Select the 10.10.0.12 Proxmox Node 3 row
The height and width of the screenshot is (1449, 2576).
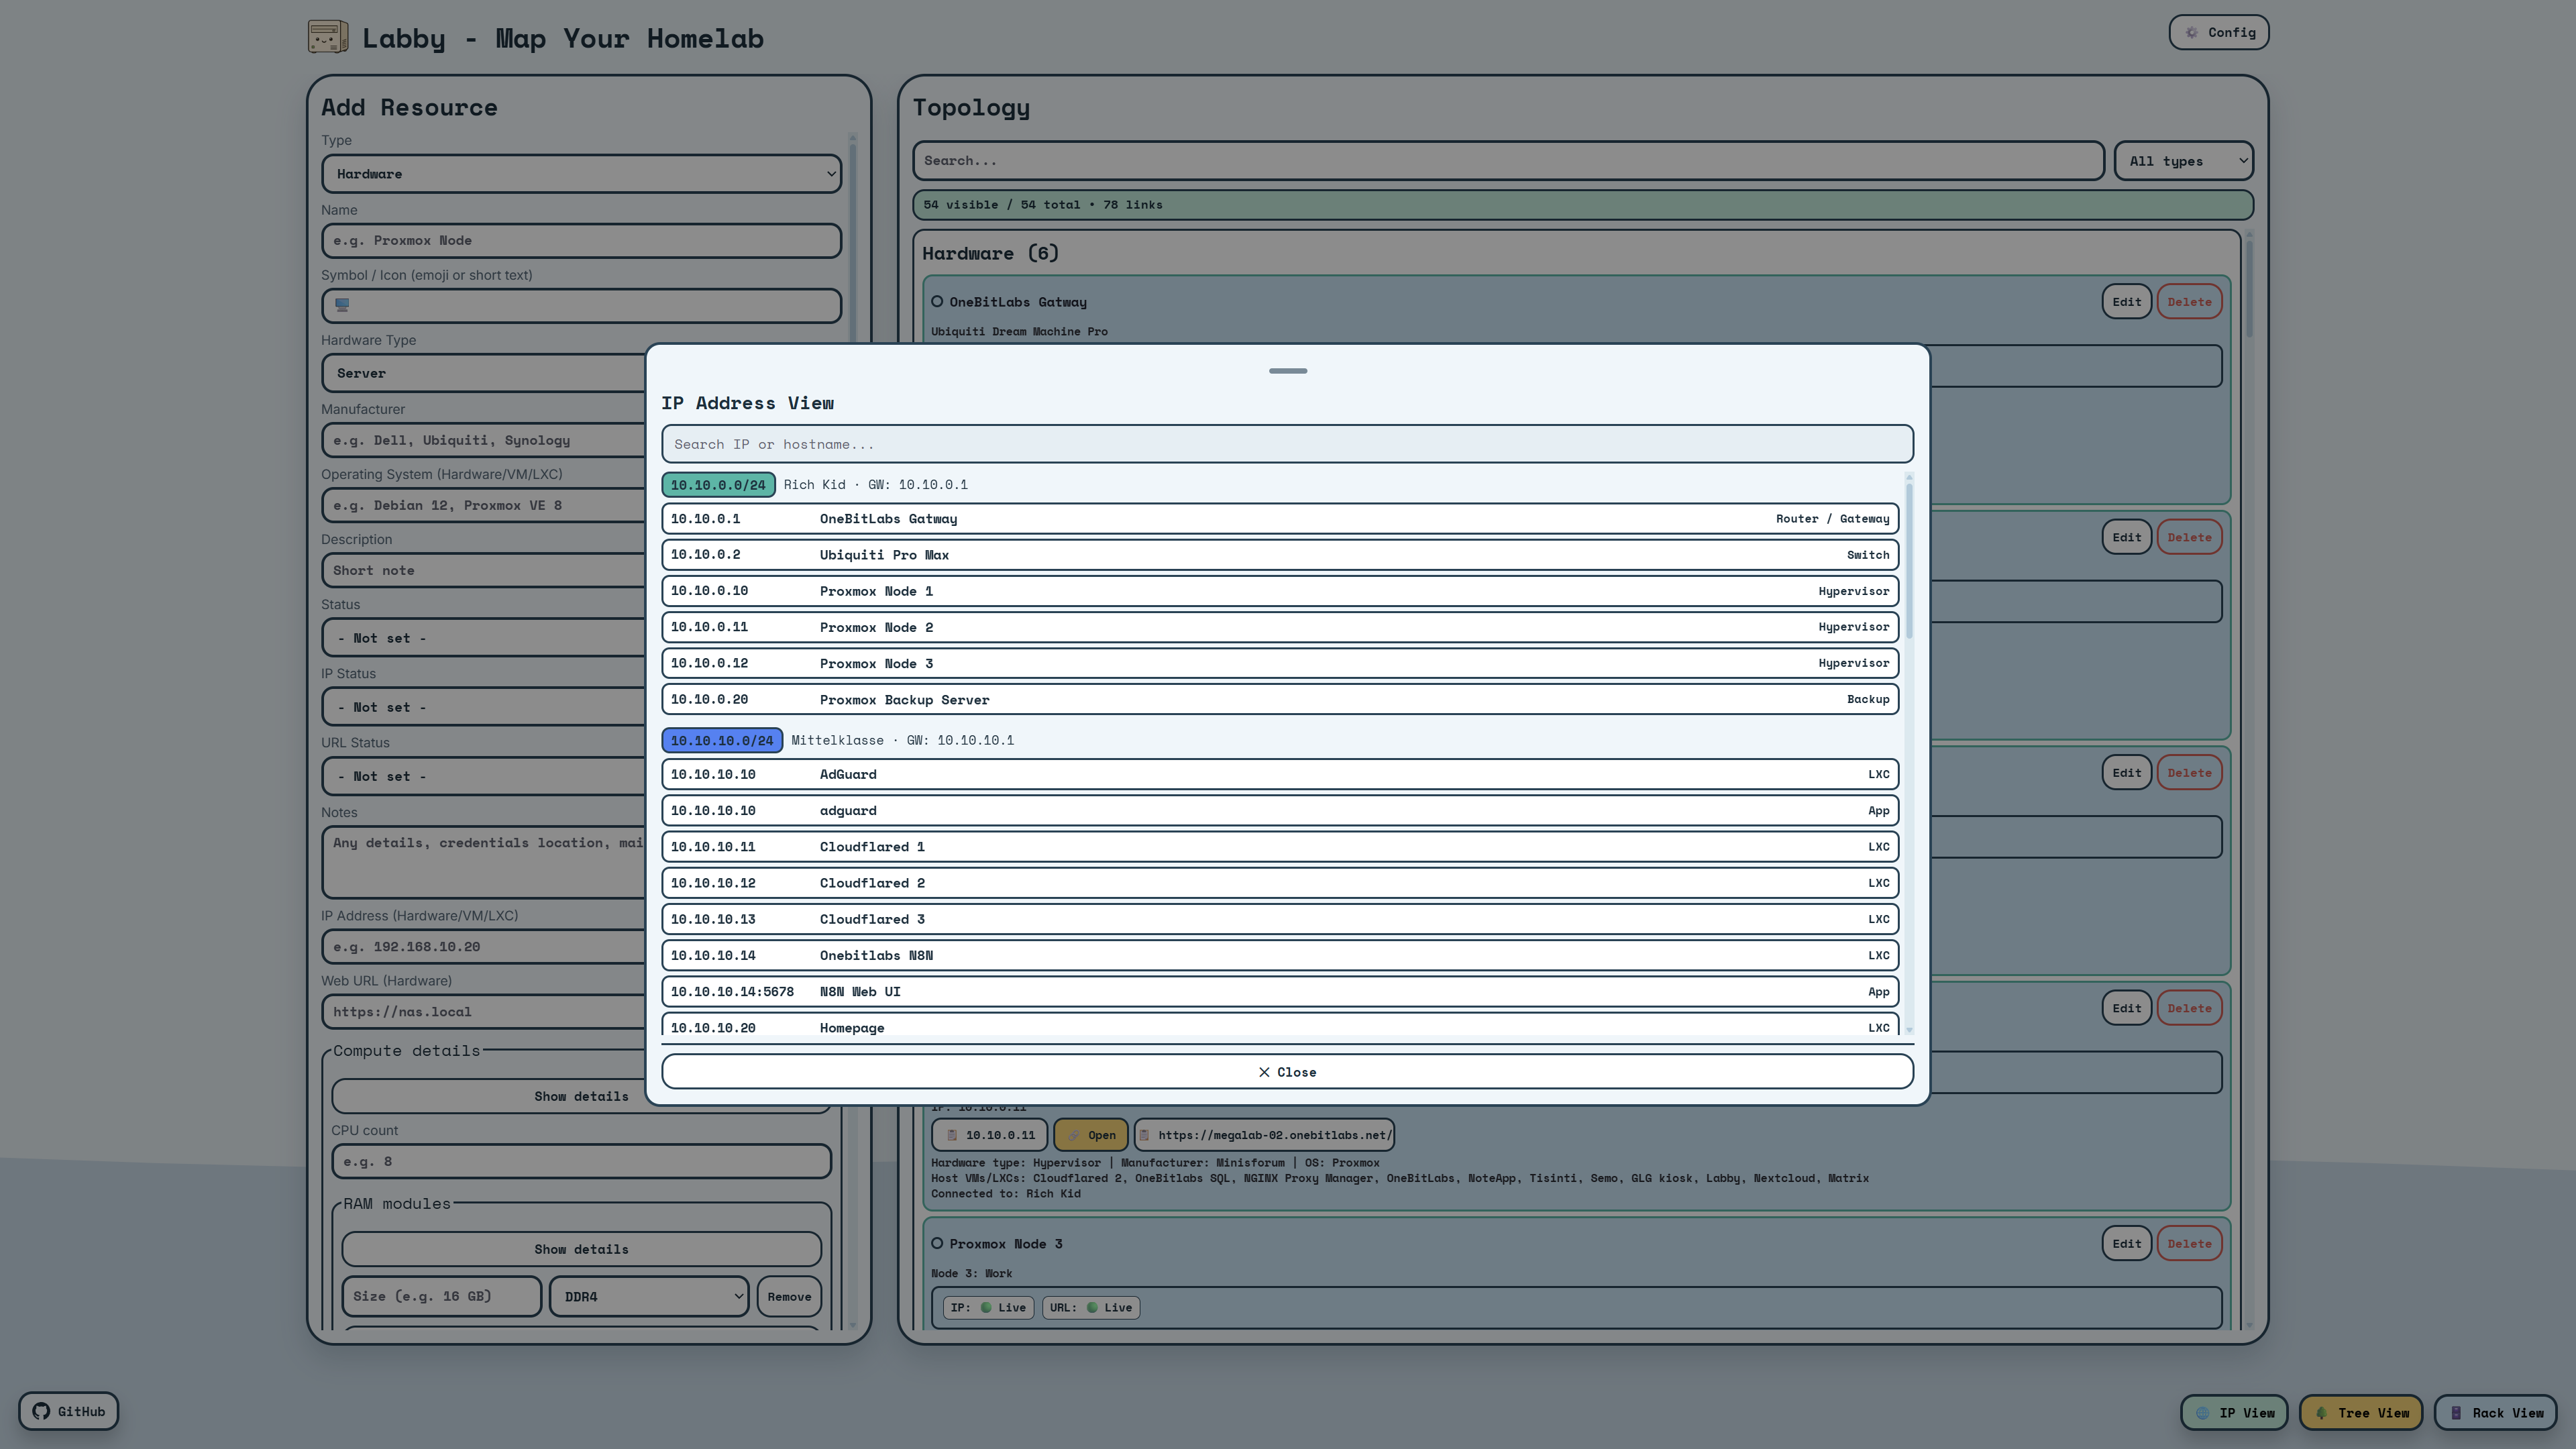[x=1280, y=663]
